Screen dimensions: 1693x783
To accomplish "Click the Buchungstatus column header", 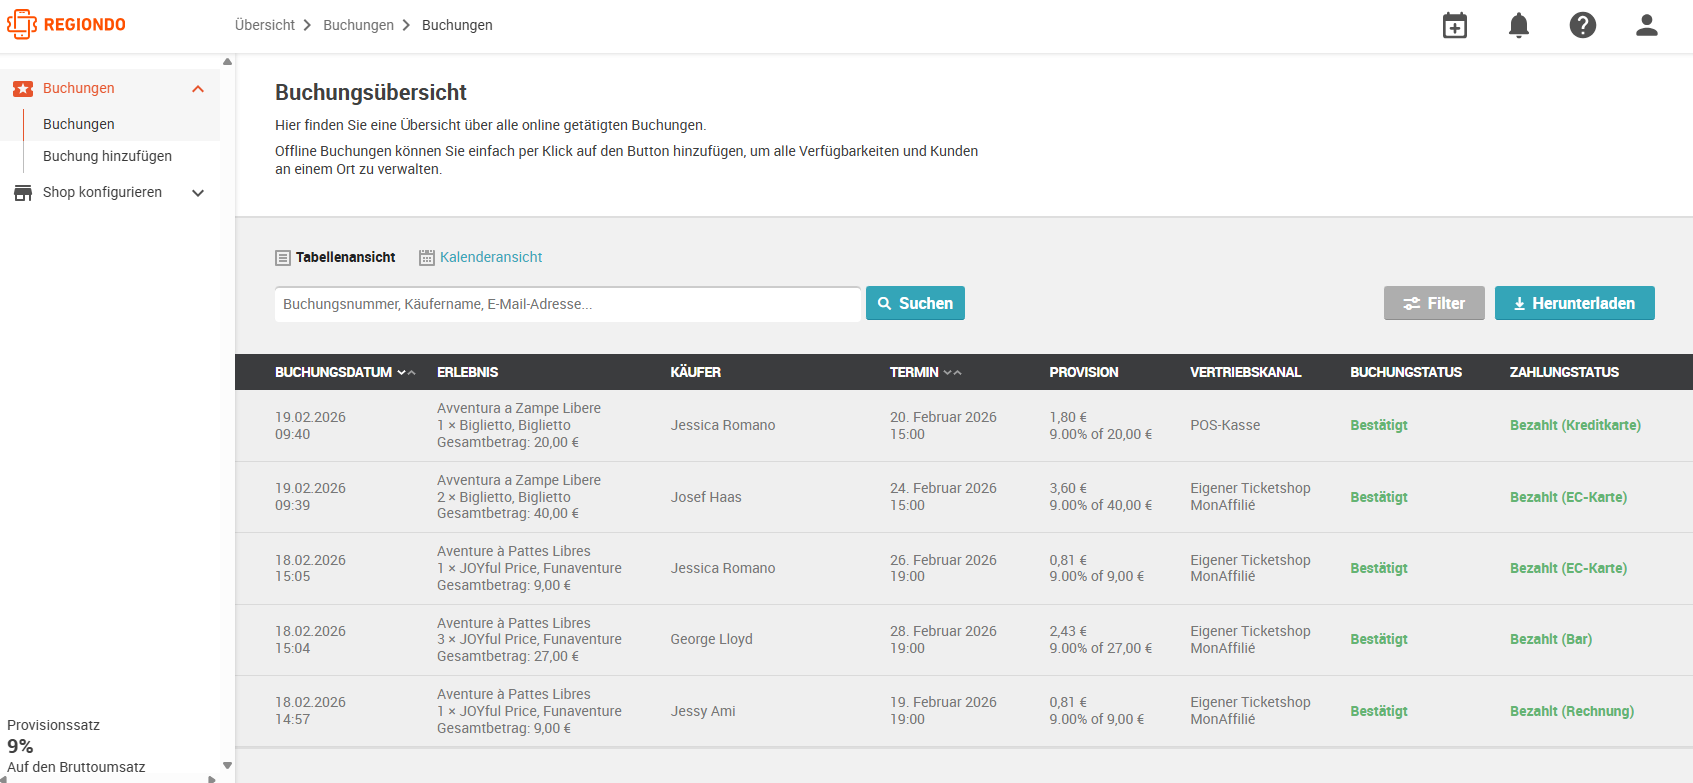I will pyautogui.click(x=1405, y=372).
